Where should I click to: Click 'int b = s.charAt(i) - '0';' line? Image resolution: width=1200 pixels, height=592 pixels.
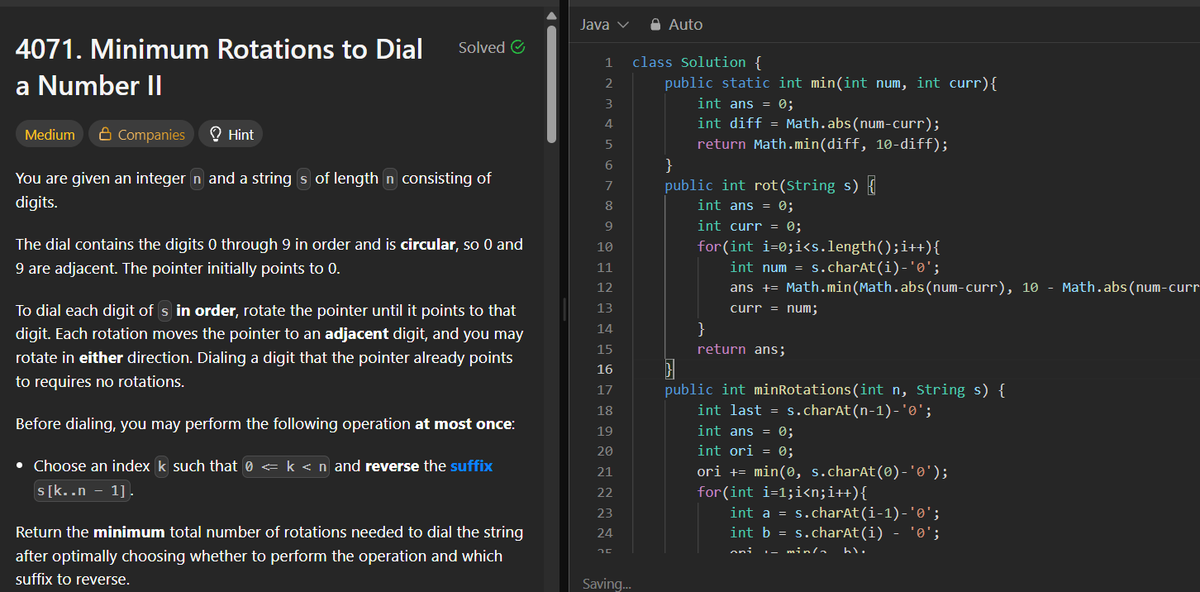pos(835,533)
